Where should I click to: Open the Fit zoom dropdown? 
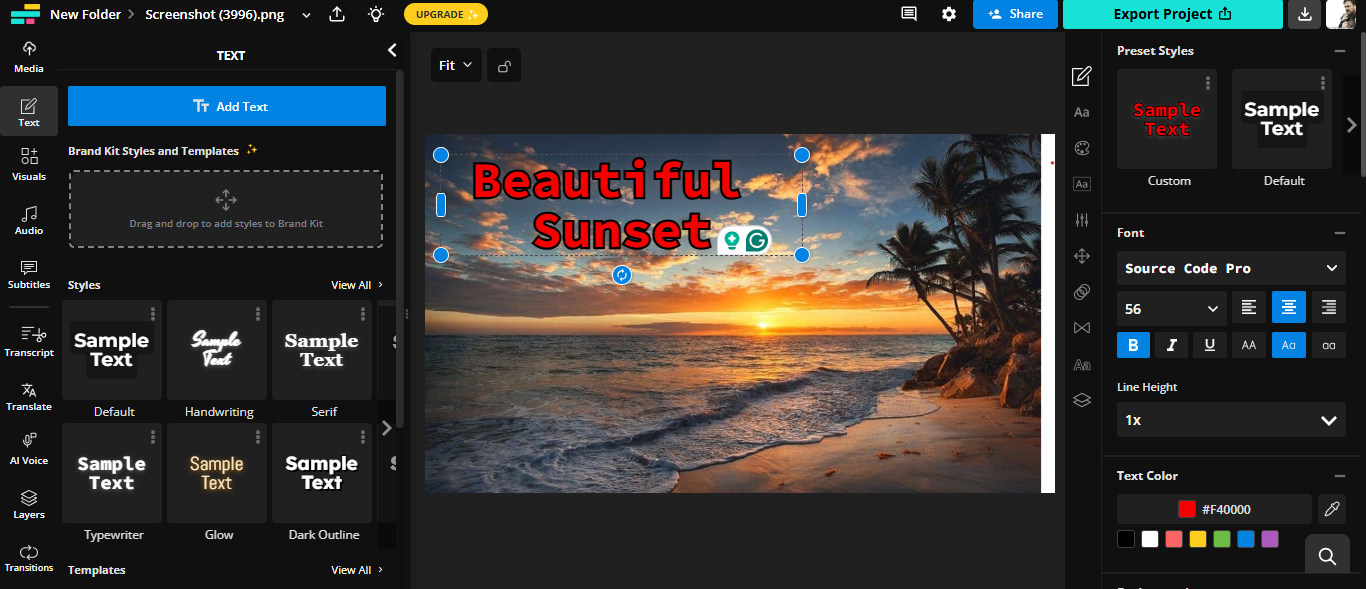[456, 64]
